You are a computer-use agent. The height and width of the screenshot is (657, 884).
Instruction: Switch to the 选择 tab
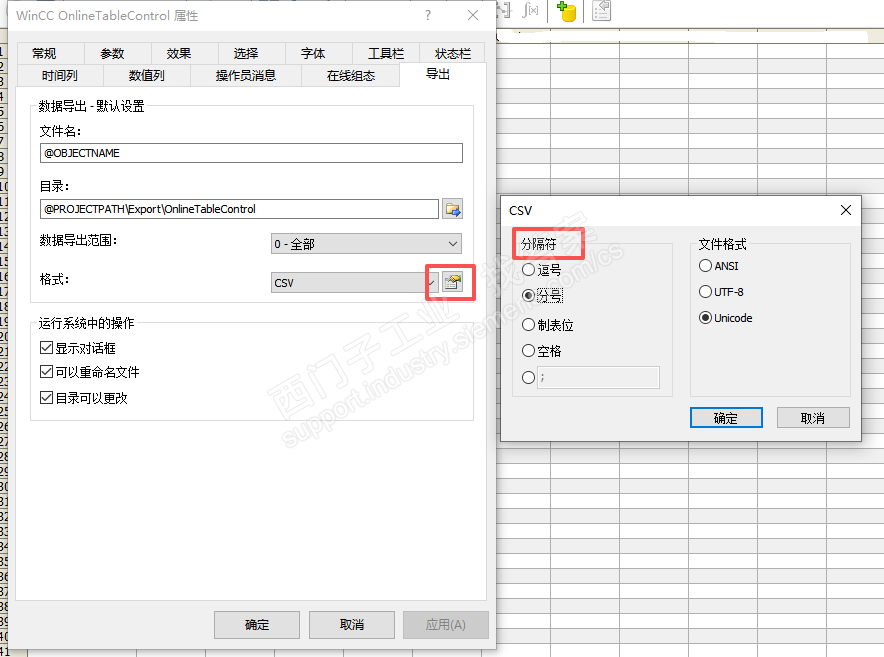coord(251,54)
